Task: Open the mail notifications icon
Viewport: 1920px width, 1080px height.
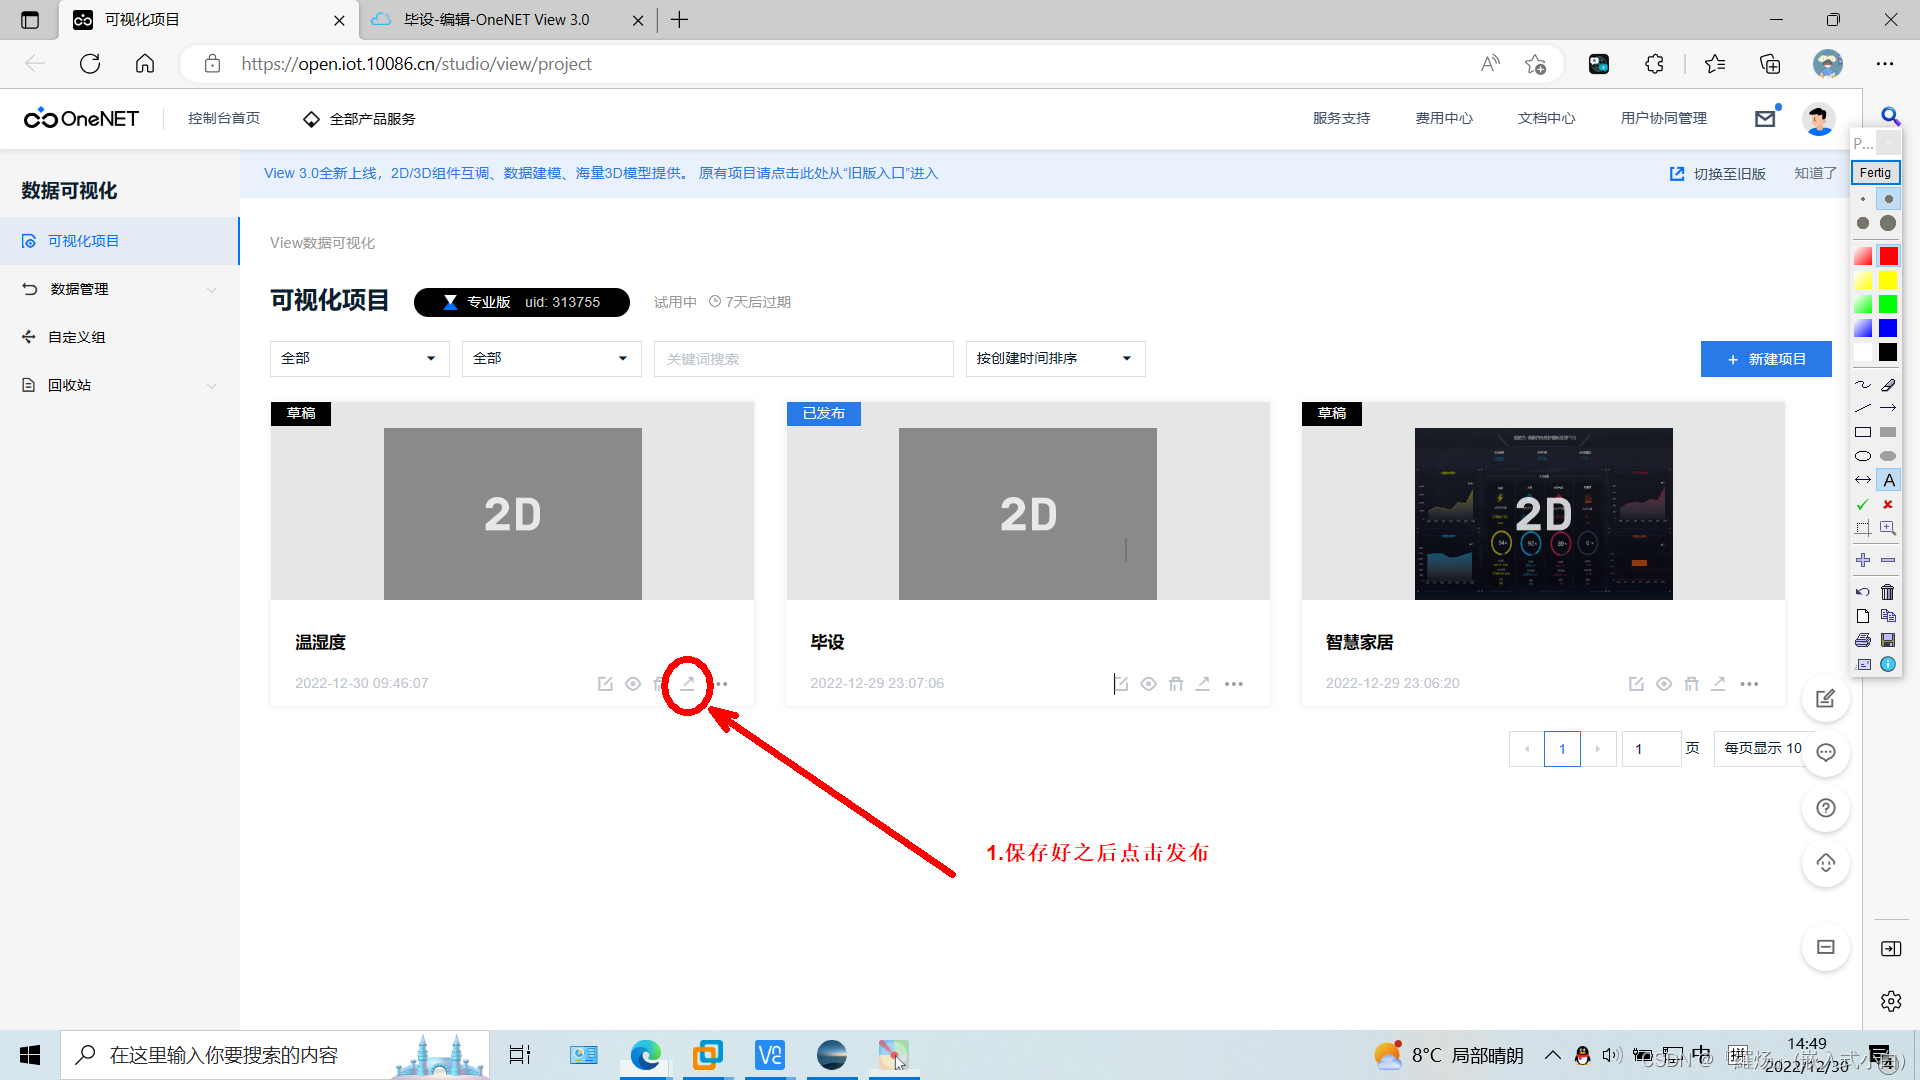Action: coord(1765,118)
